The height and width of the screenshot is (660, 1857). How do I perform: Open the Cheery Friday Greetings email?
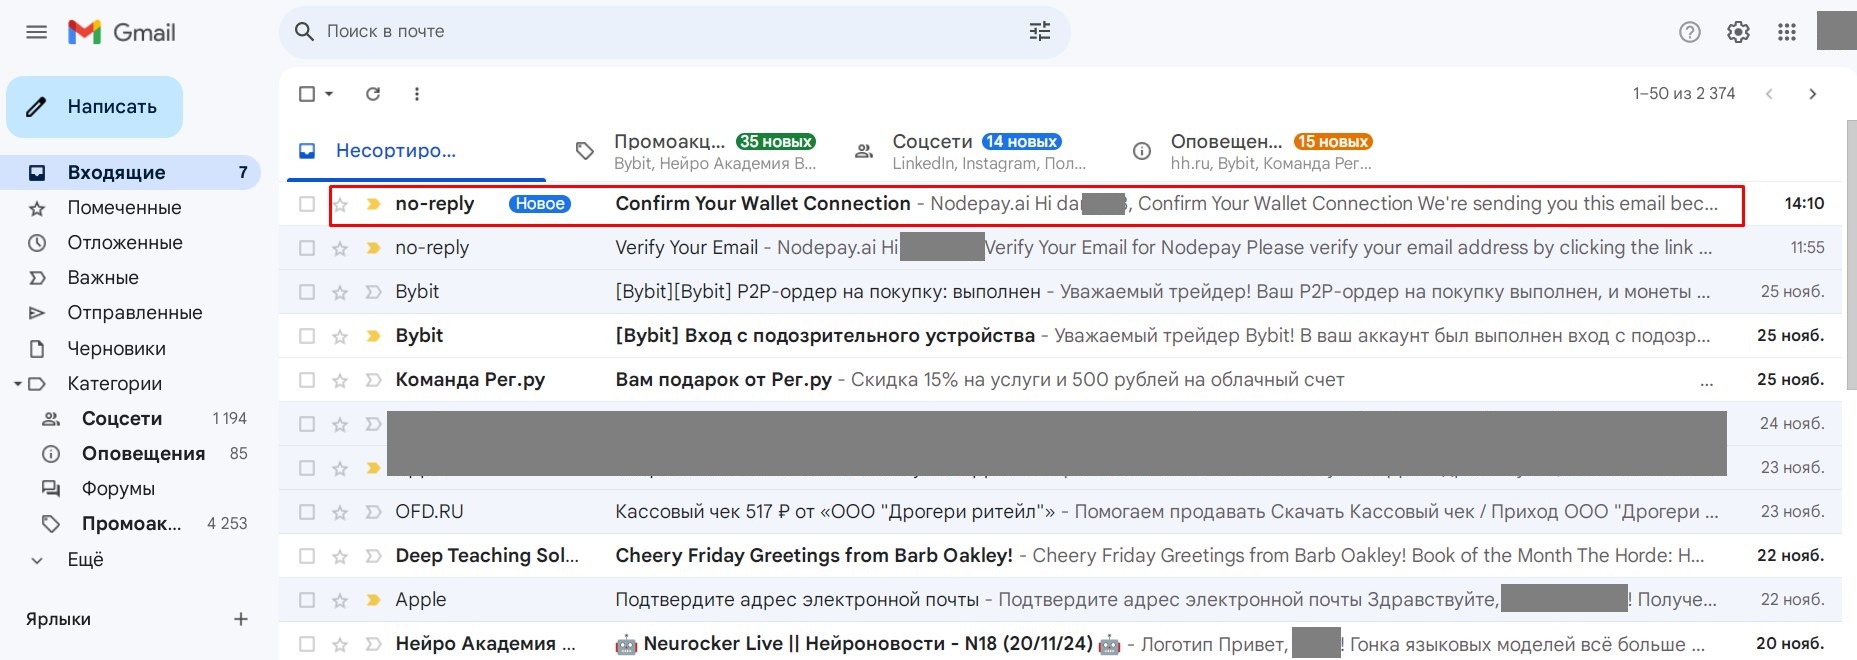[x=1060, y=556]
